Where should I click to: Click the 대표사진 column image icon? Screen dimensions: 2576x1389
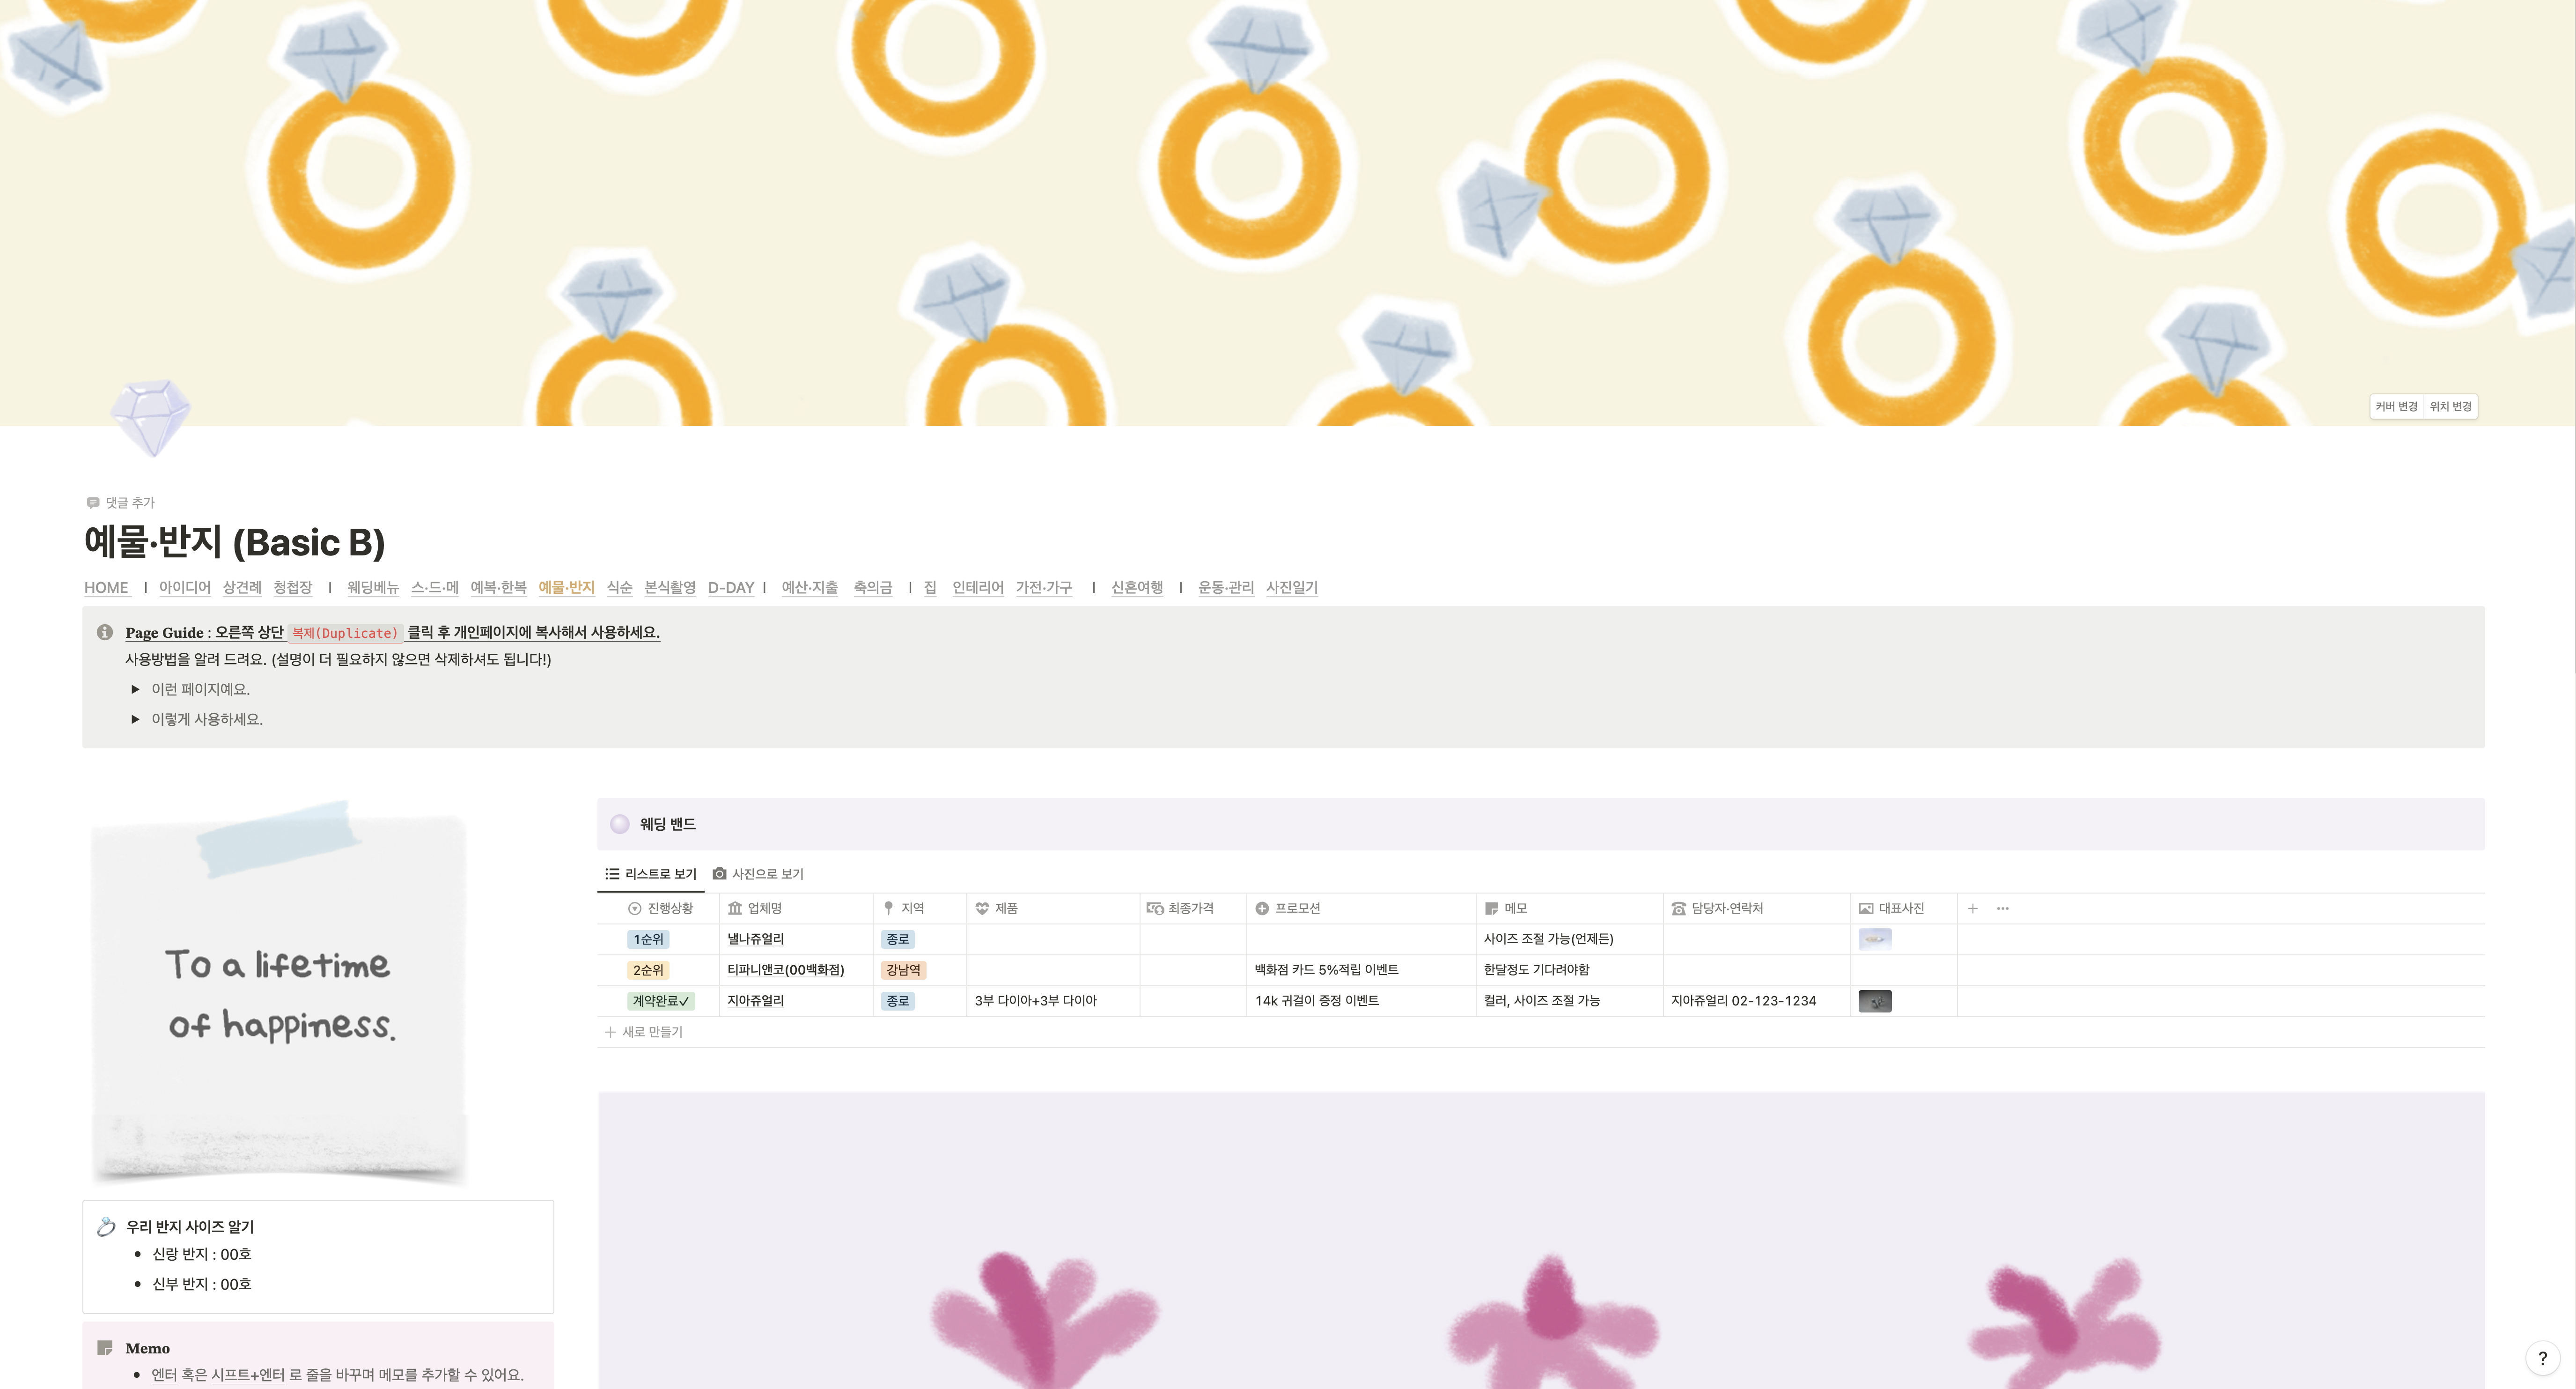pyautogui.click(x=1866, y=909)
